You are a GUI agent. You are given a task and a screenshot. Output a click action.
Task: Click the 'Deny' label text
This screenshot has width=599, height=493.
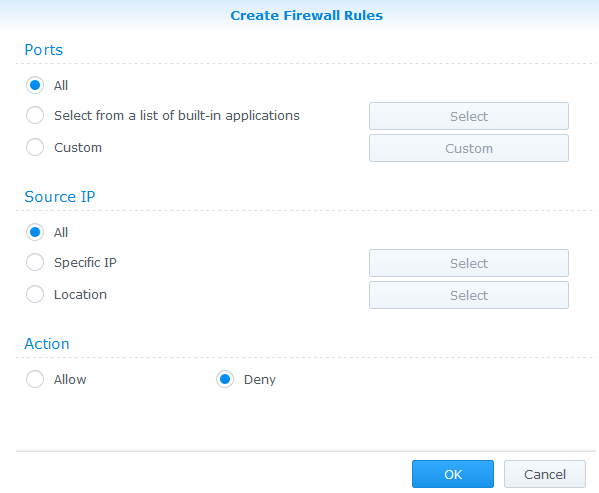pyautogui.click(x=260, y=380)
